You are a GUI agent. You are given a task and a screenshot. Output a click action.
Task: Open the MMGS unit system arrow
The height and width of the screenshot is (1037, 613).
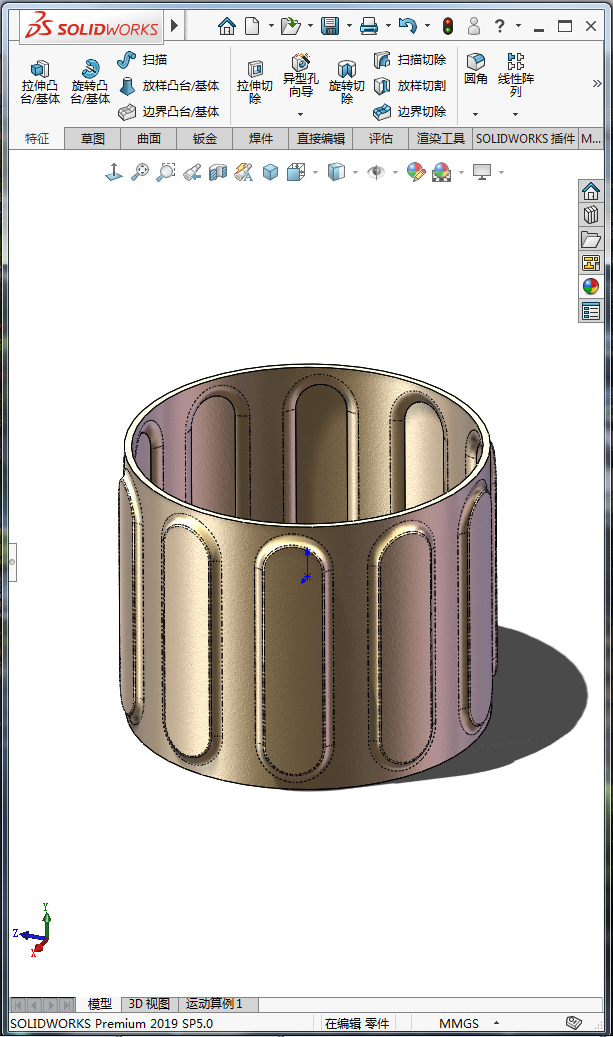pyautogui.click(x=497, y=1023)
